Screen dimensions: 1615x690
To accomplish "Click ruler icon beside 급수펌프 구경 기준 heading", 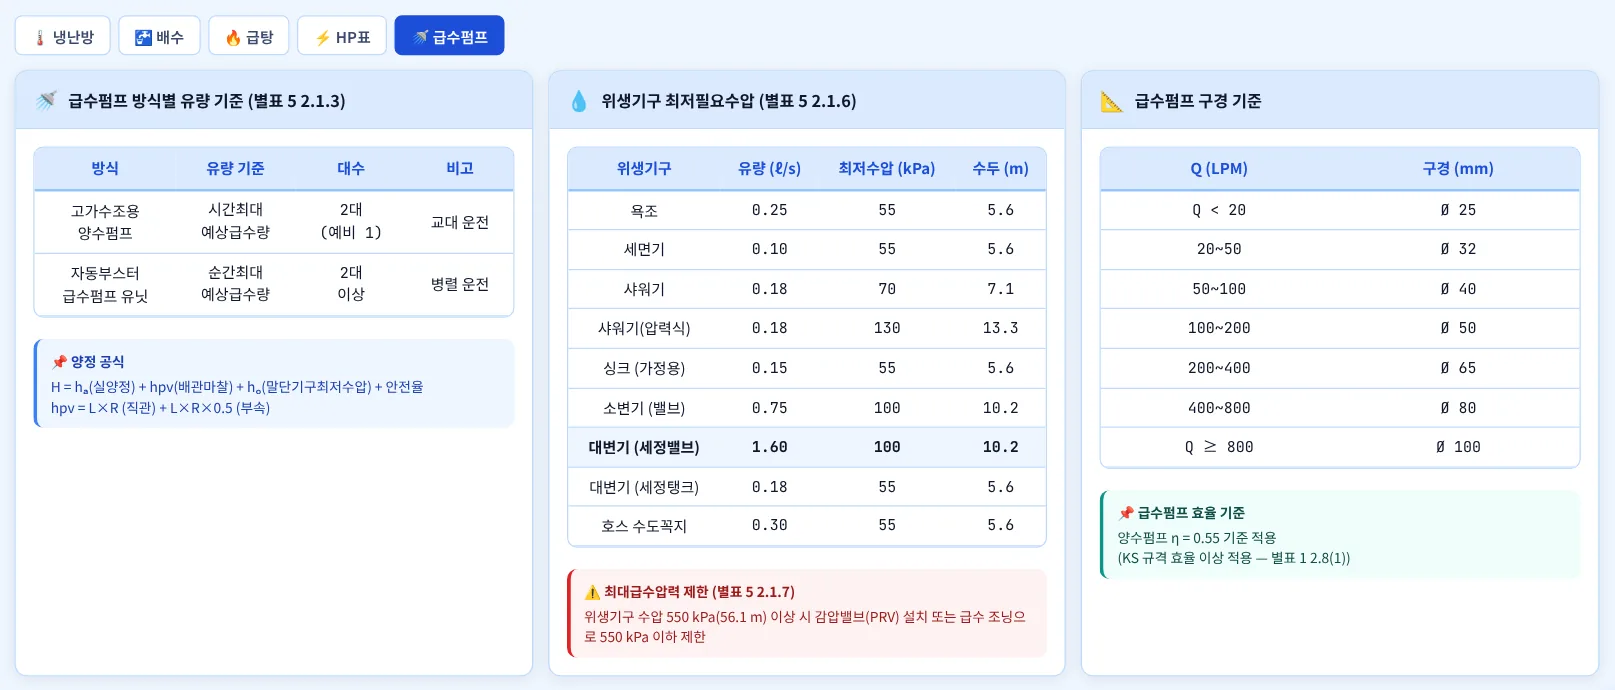I will 1112,101.
